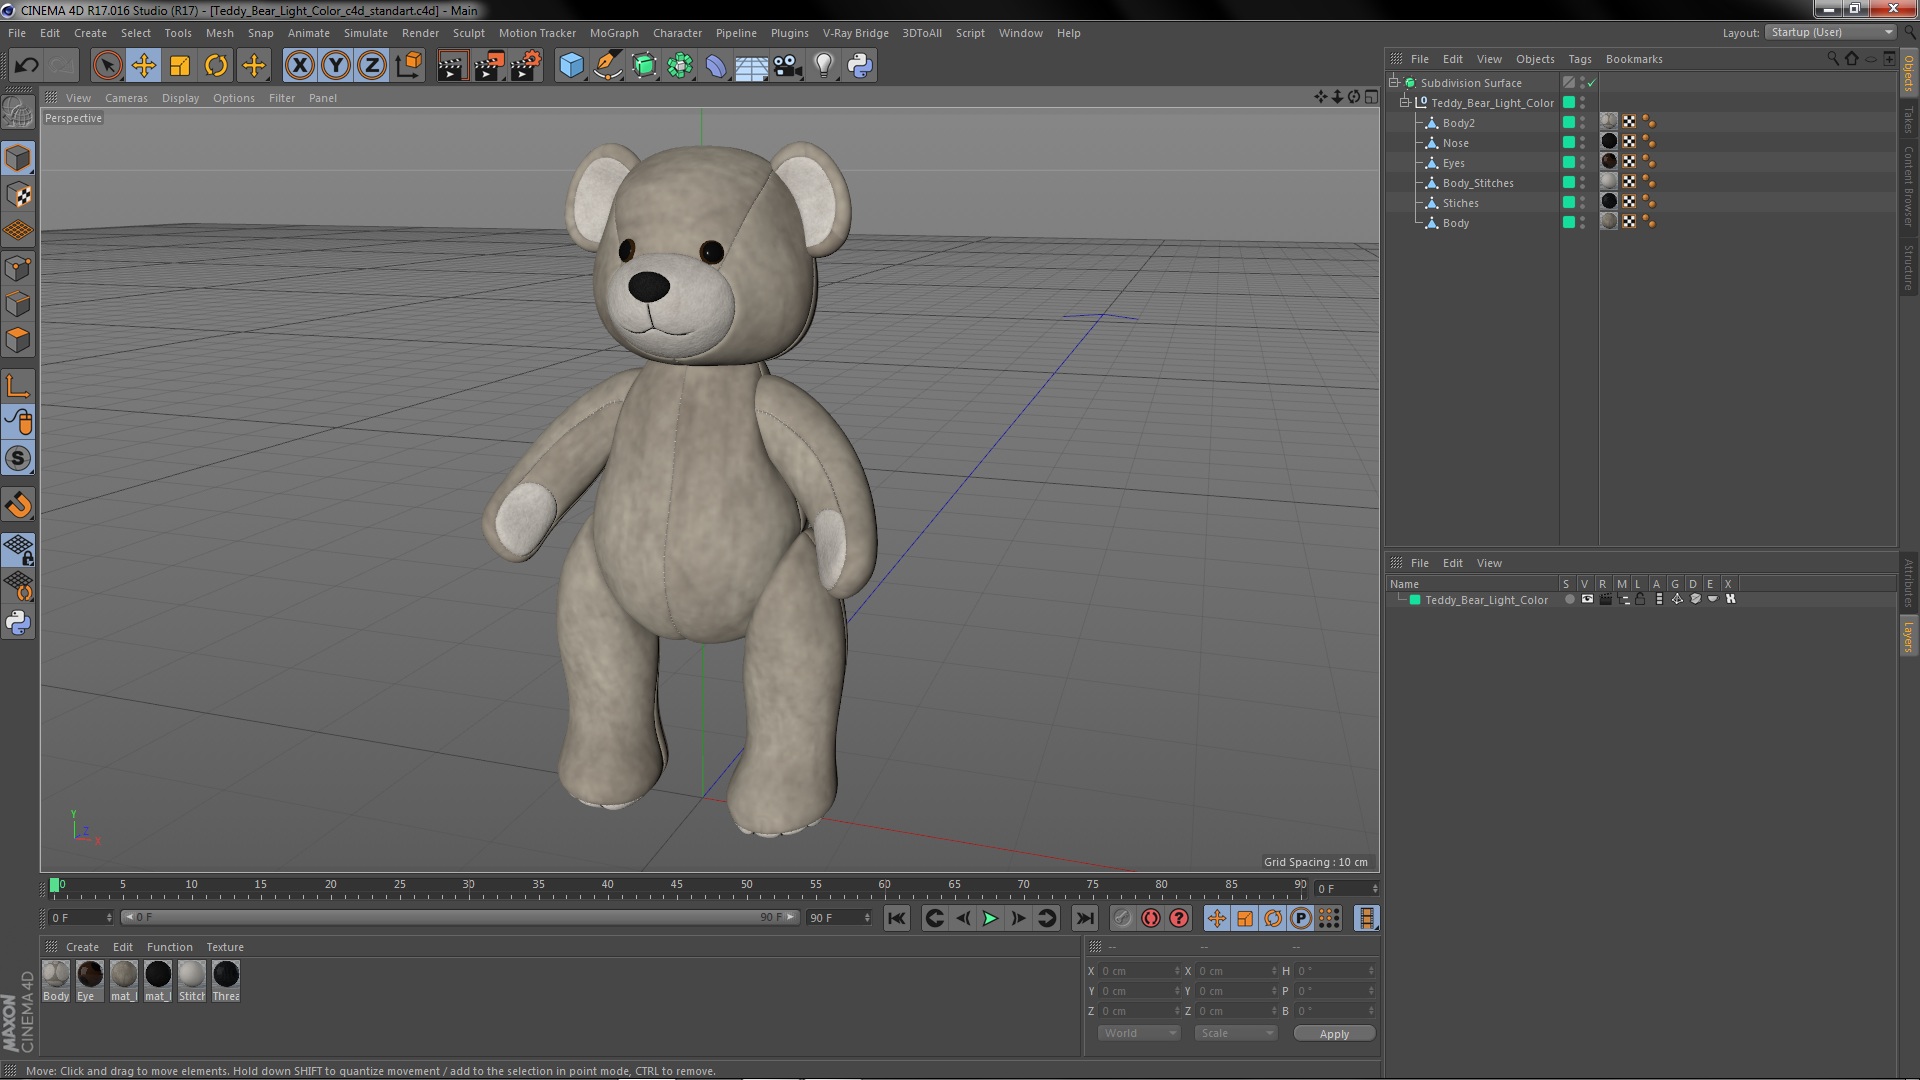This screenshot has height=1080, width=1920.
Task: Toggle visibility dots for Nose object
Action: (x=1582, y=143)
